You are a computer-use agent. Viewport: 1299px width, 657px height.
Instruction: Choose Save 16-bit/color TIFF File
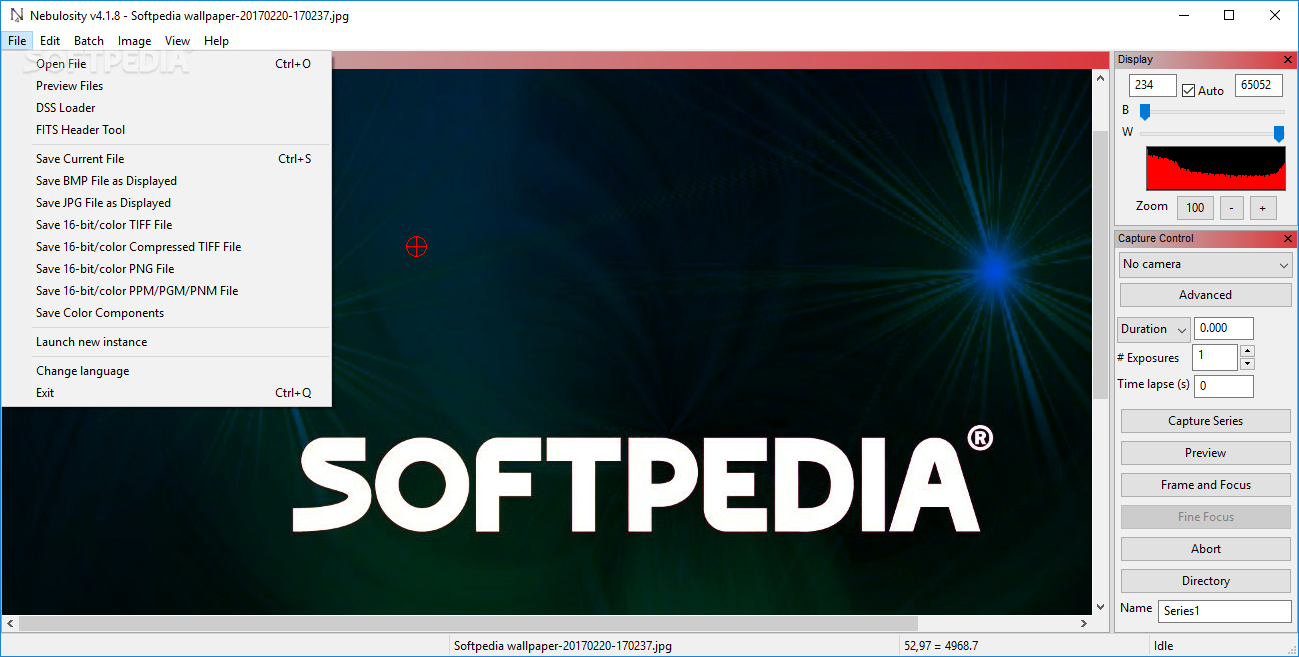(167, 225)
